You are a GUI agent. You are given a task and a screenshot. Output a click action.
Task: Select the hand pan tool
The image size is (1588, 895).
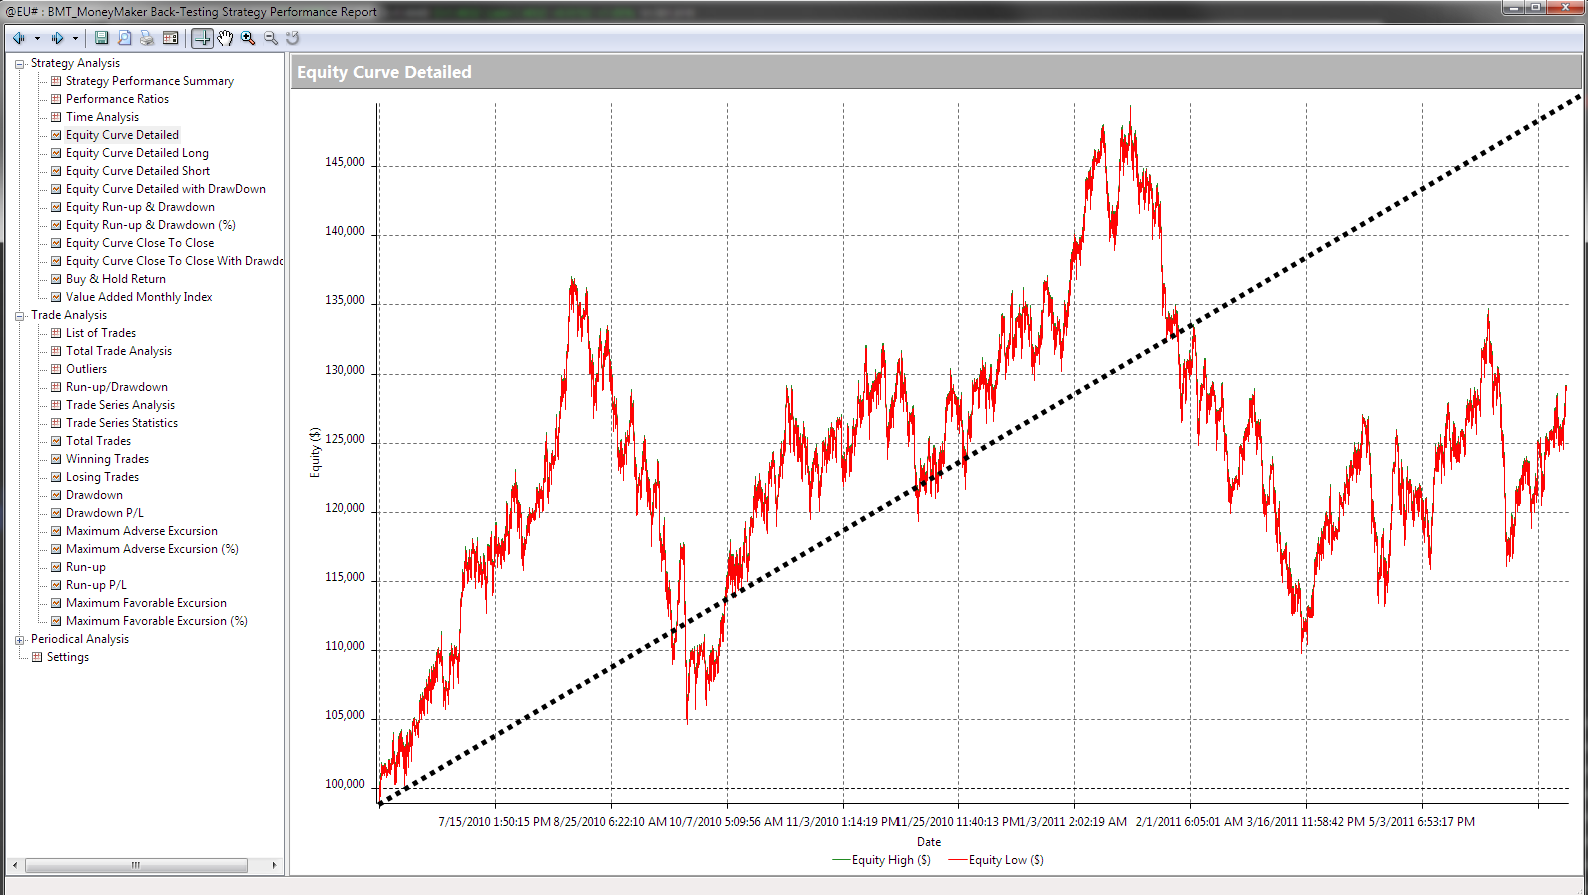click(x=225, y=38)
